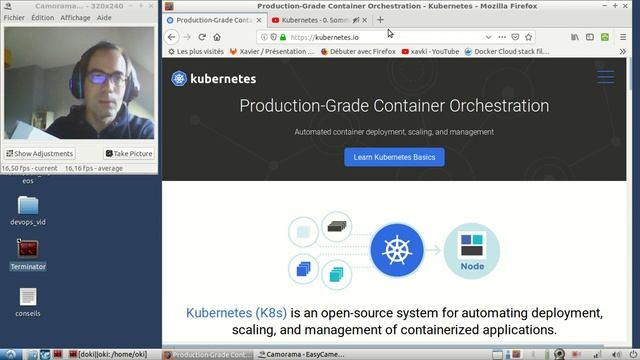Select the conseils desktop file
This screenshot has width=640, height=360.
28,302
